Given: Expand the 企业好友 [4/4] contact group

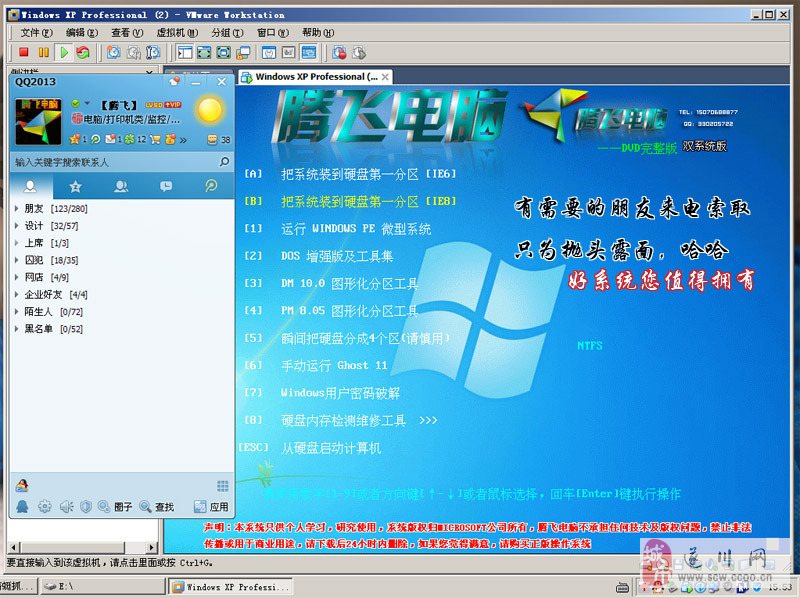Looking at the screenshot, I should 16,294.
